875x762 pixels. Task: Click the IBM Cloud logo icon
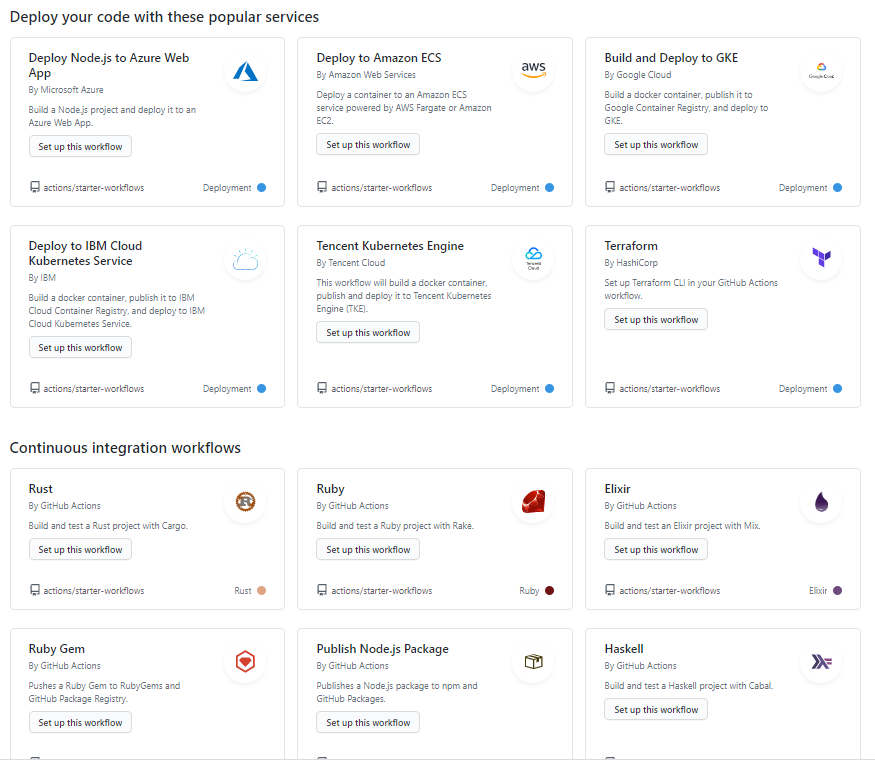(245, 259)
